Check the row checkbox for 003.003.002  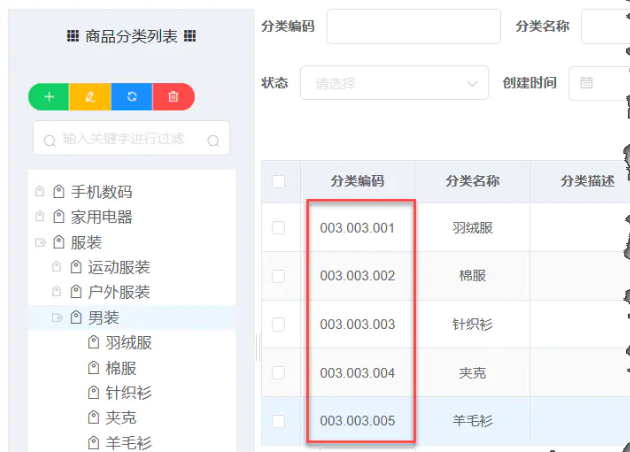278,276
